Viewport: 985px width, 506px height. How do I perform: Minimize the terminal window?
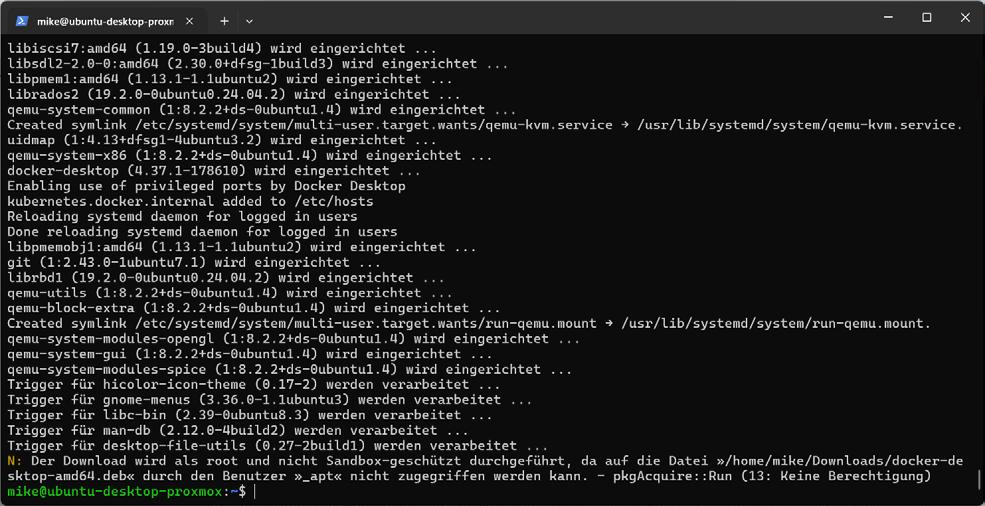pyautogui.click(x=888, y=18)
